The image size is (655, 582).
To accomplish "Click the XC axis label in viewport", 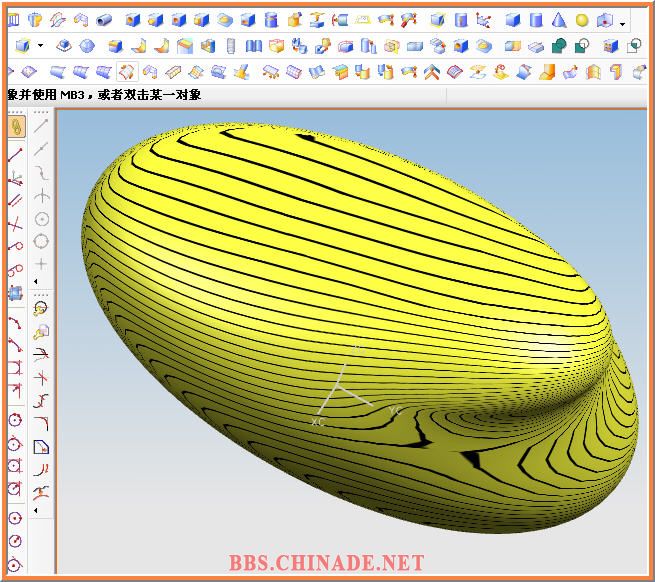I will click(317, 423).
